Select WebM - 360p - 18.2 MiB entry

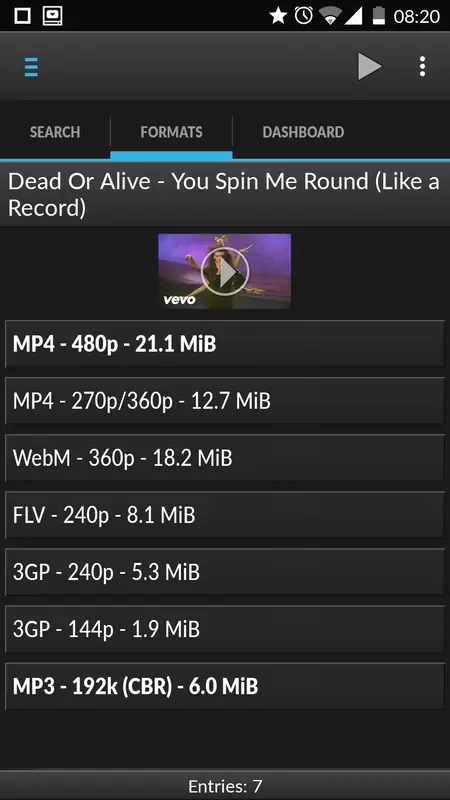pyautogui.click(x=225, y=458)
